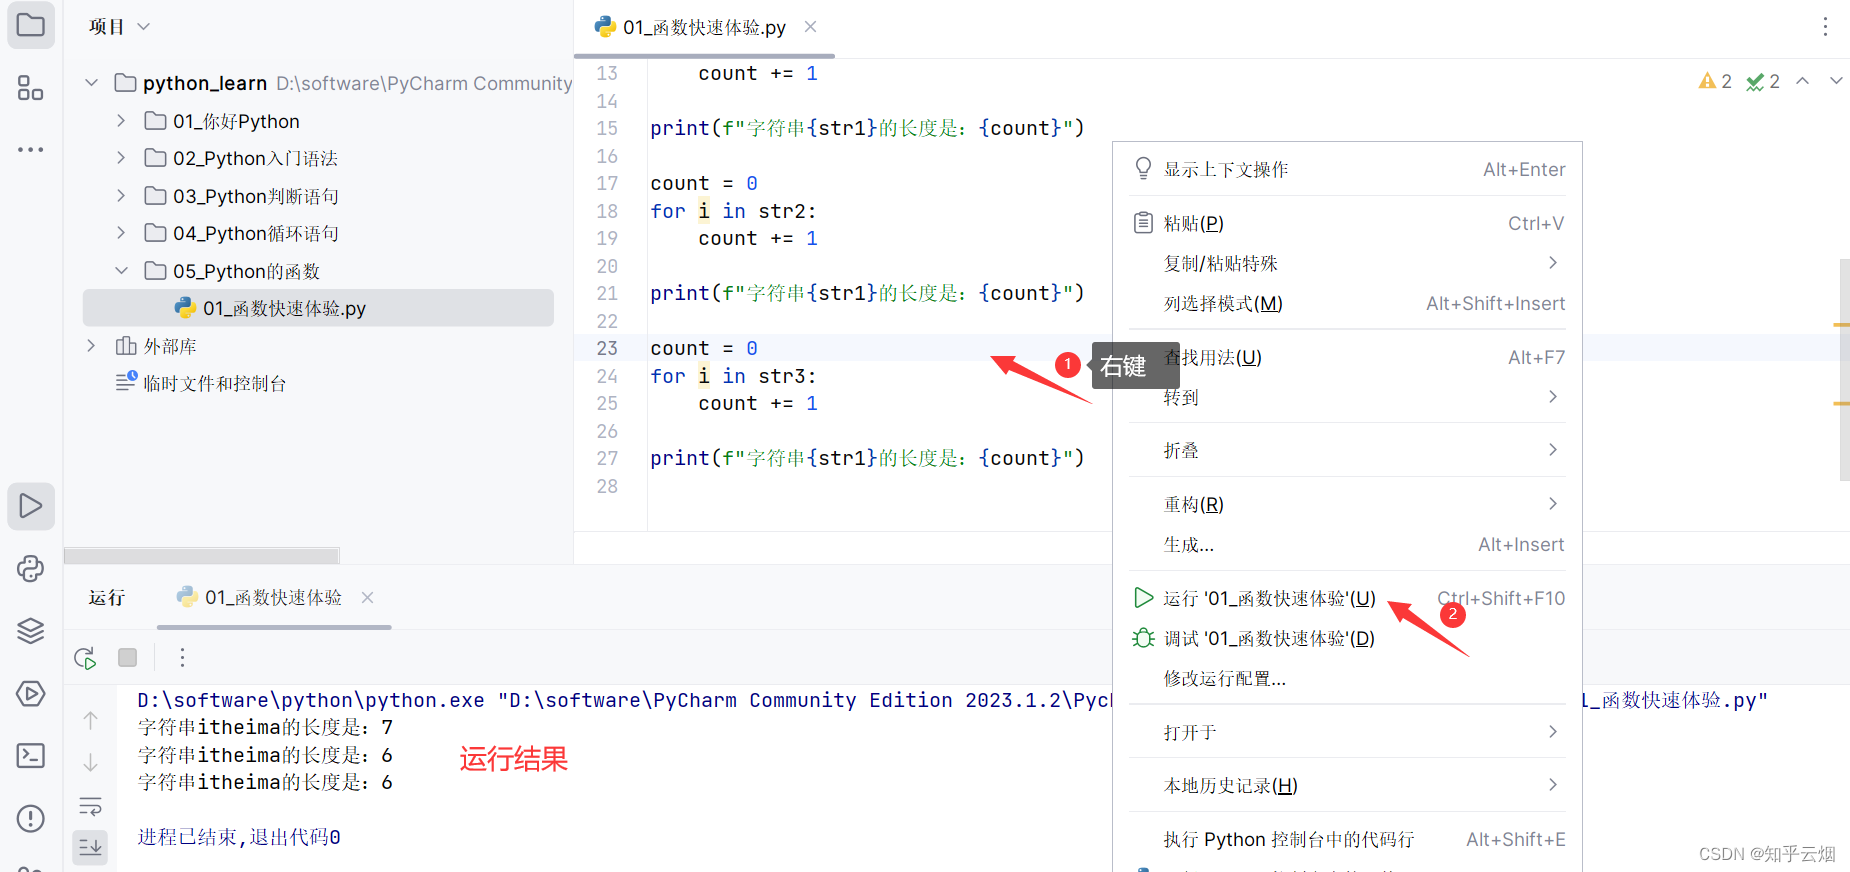Choose 查找用法(U) menu entry
Screen dimensions: 1850x872
(x=1347, y=357)
